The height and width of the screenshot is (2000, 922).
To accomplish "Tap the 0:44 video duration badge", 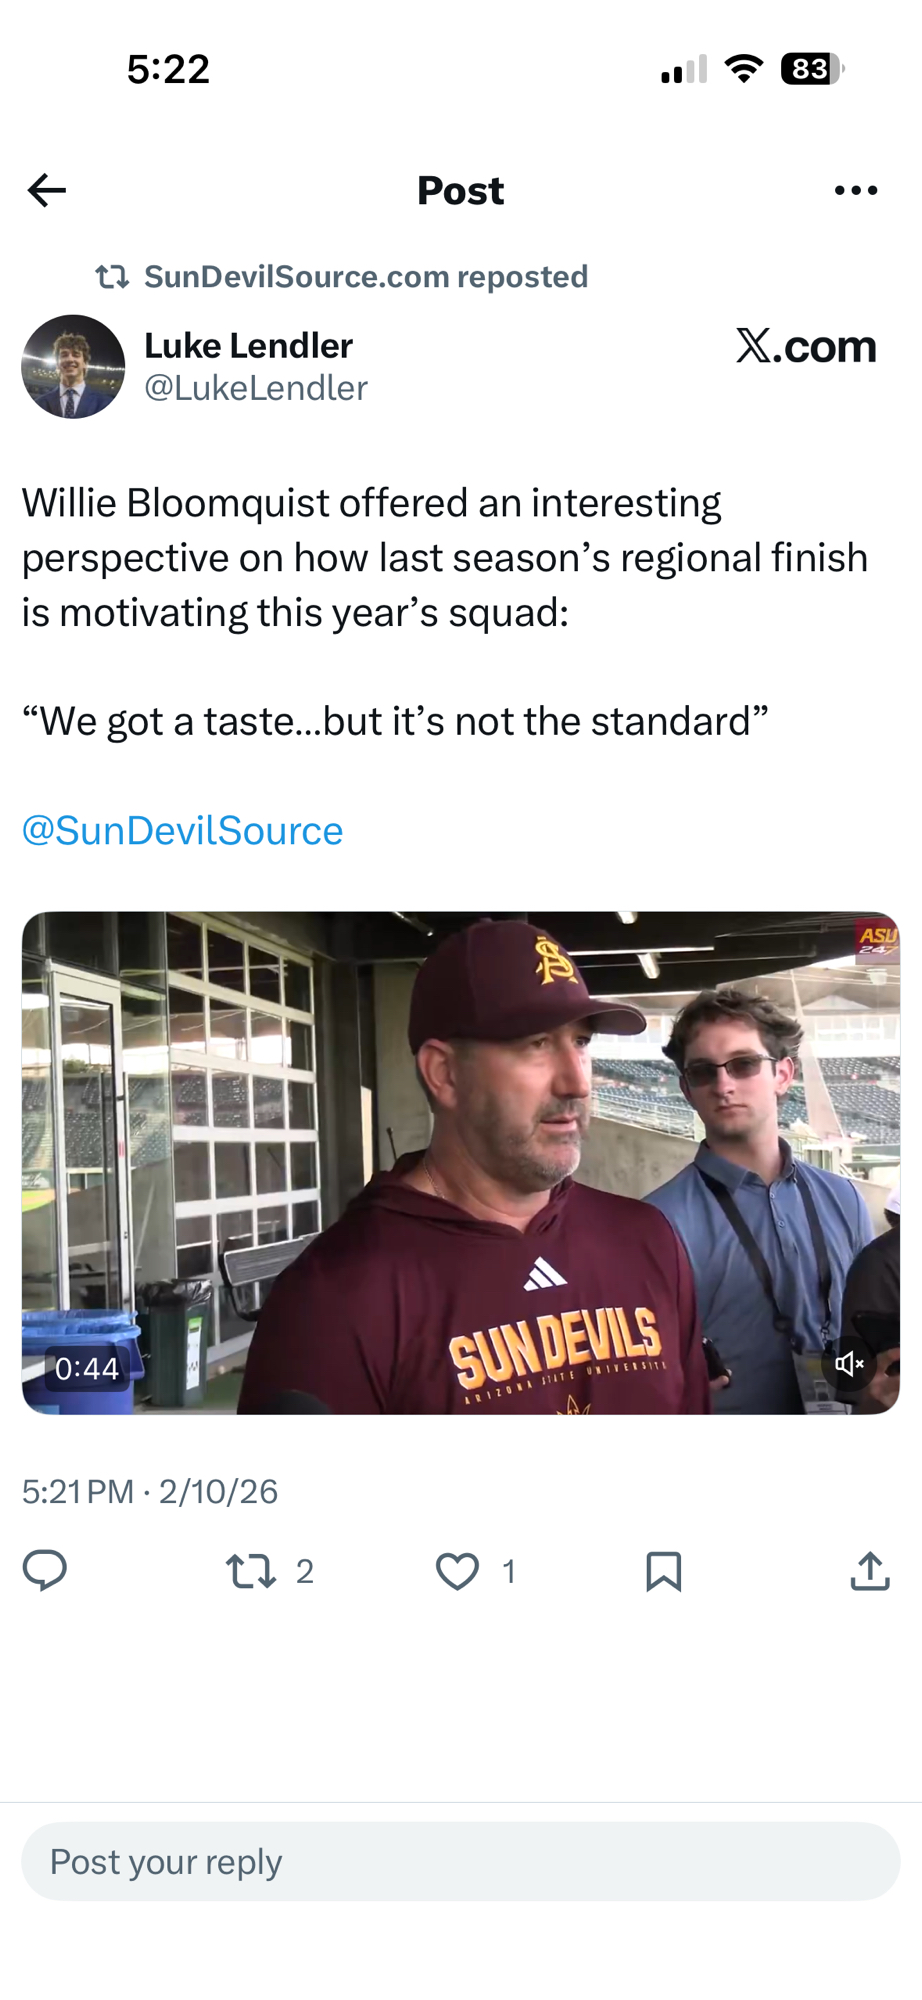I will (x=87, y=1368).
